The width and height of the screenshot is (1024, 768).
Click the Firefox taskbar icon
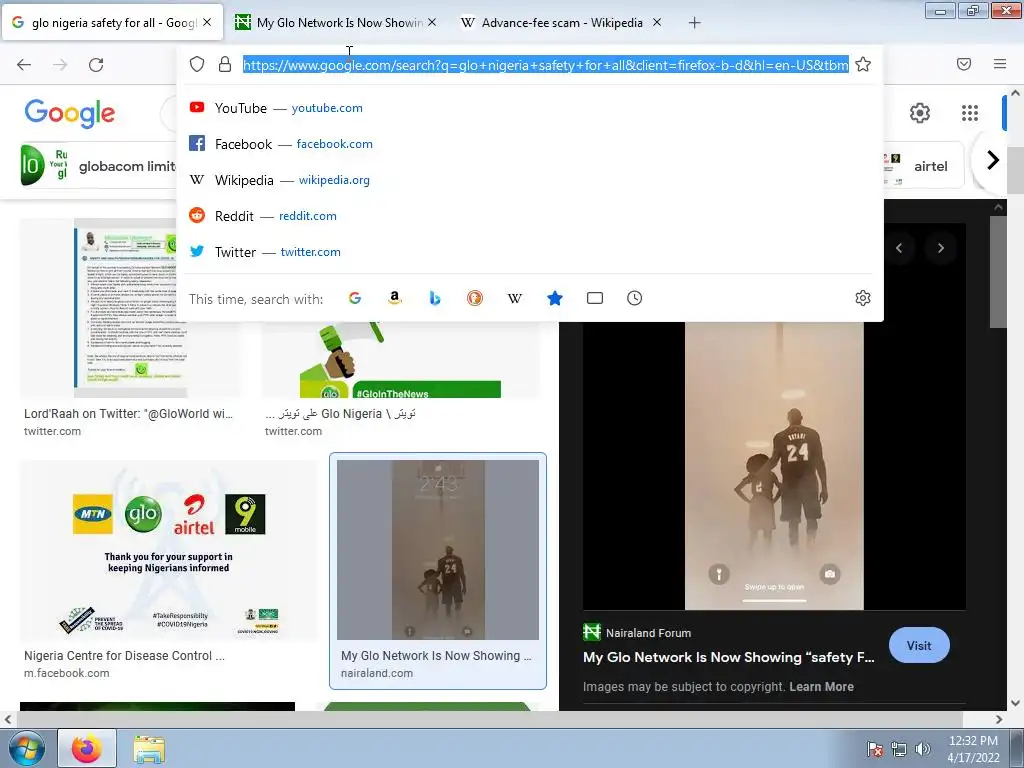(x=87, y=748)
